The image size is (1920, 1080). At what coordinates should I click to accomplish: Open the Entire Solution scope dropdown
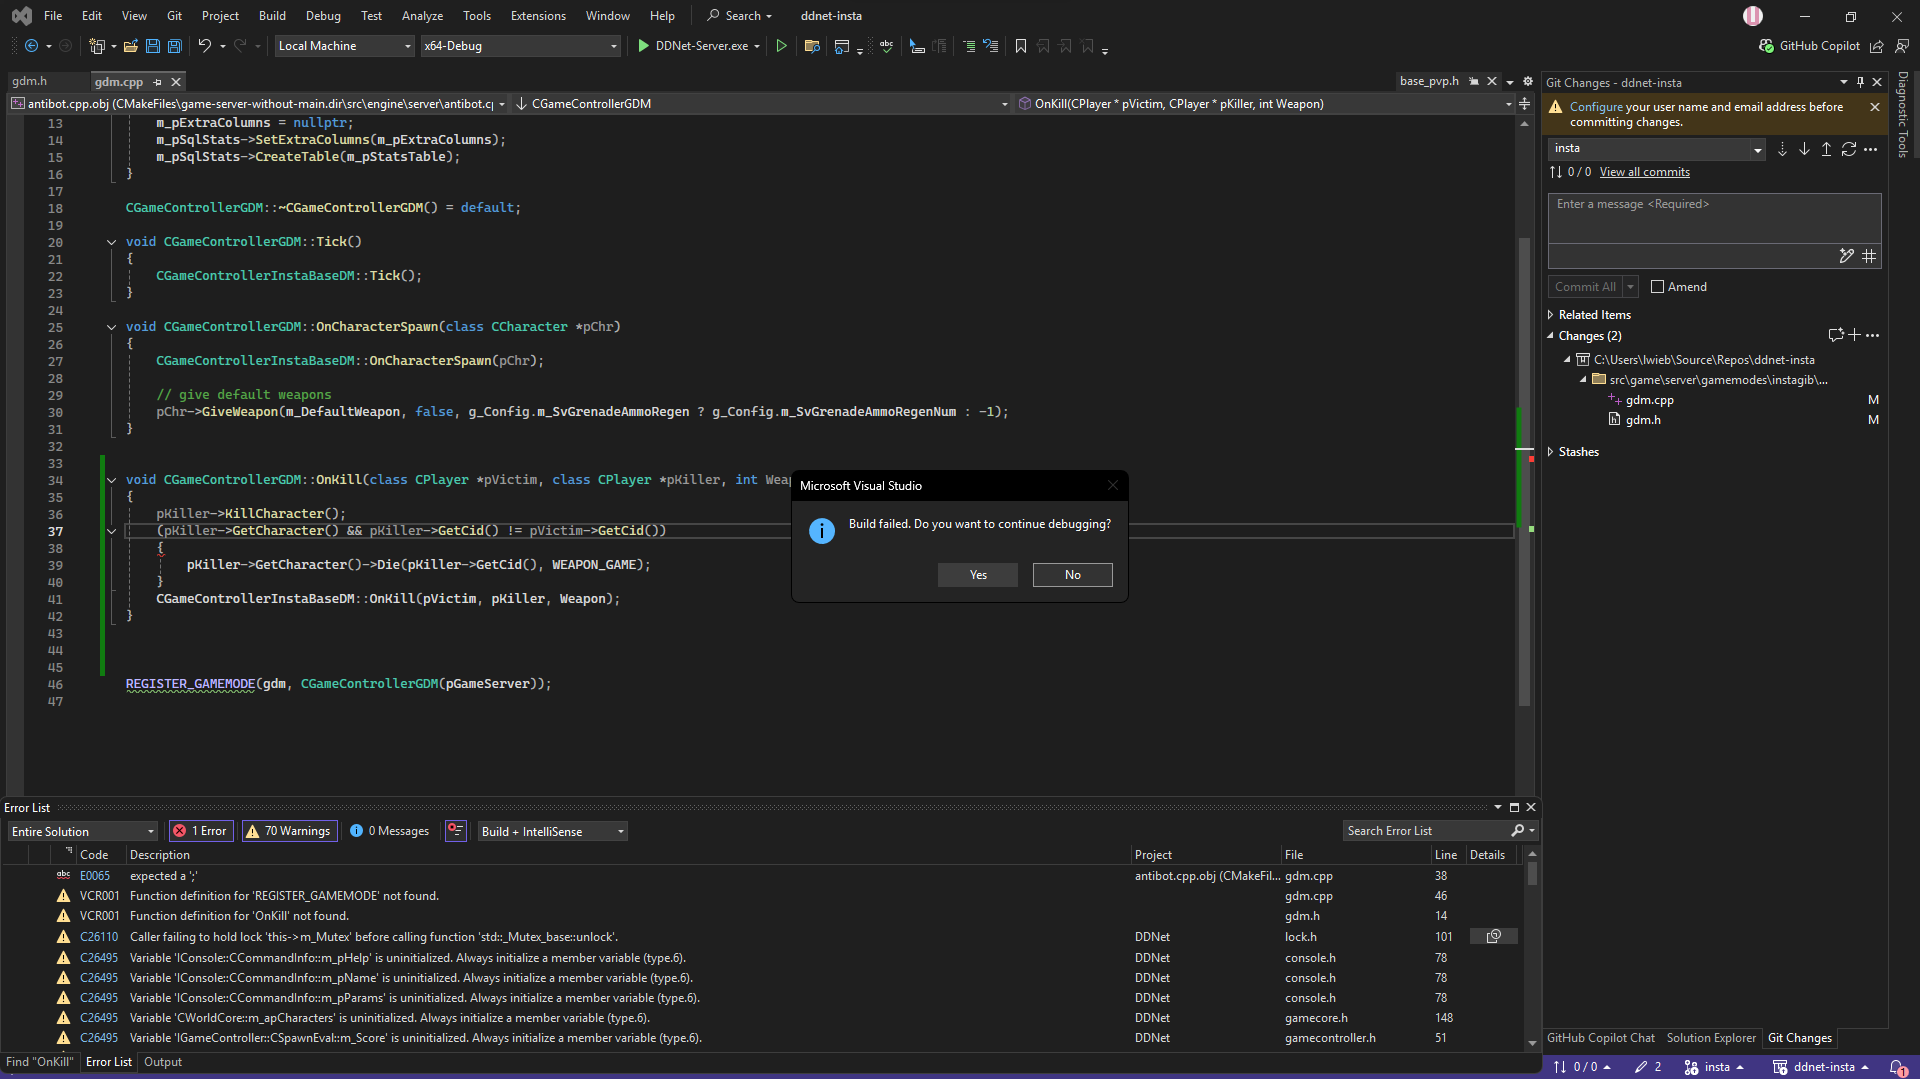[x=82, y=831]
